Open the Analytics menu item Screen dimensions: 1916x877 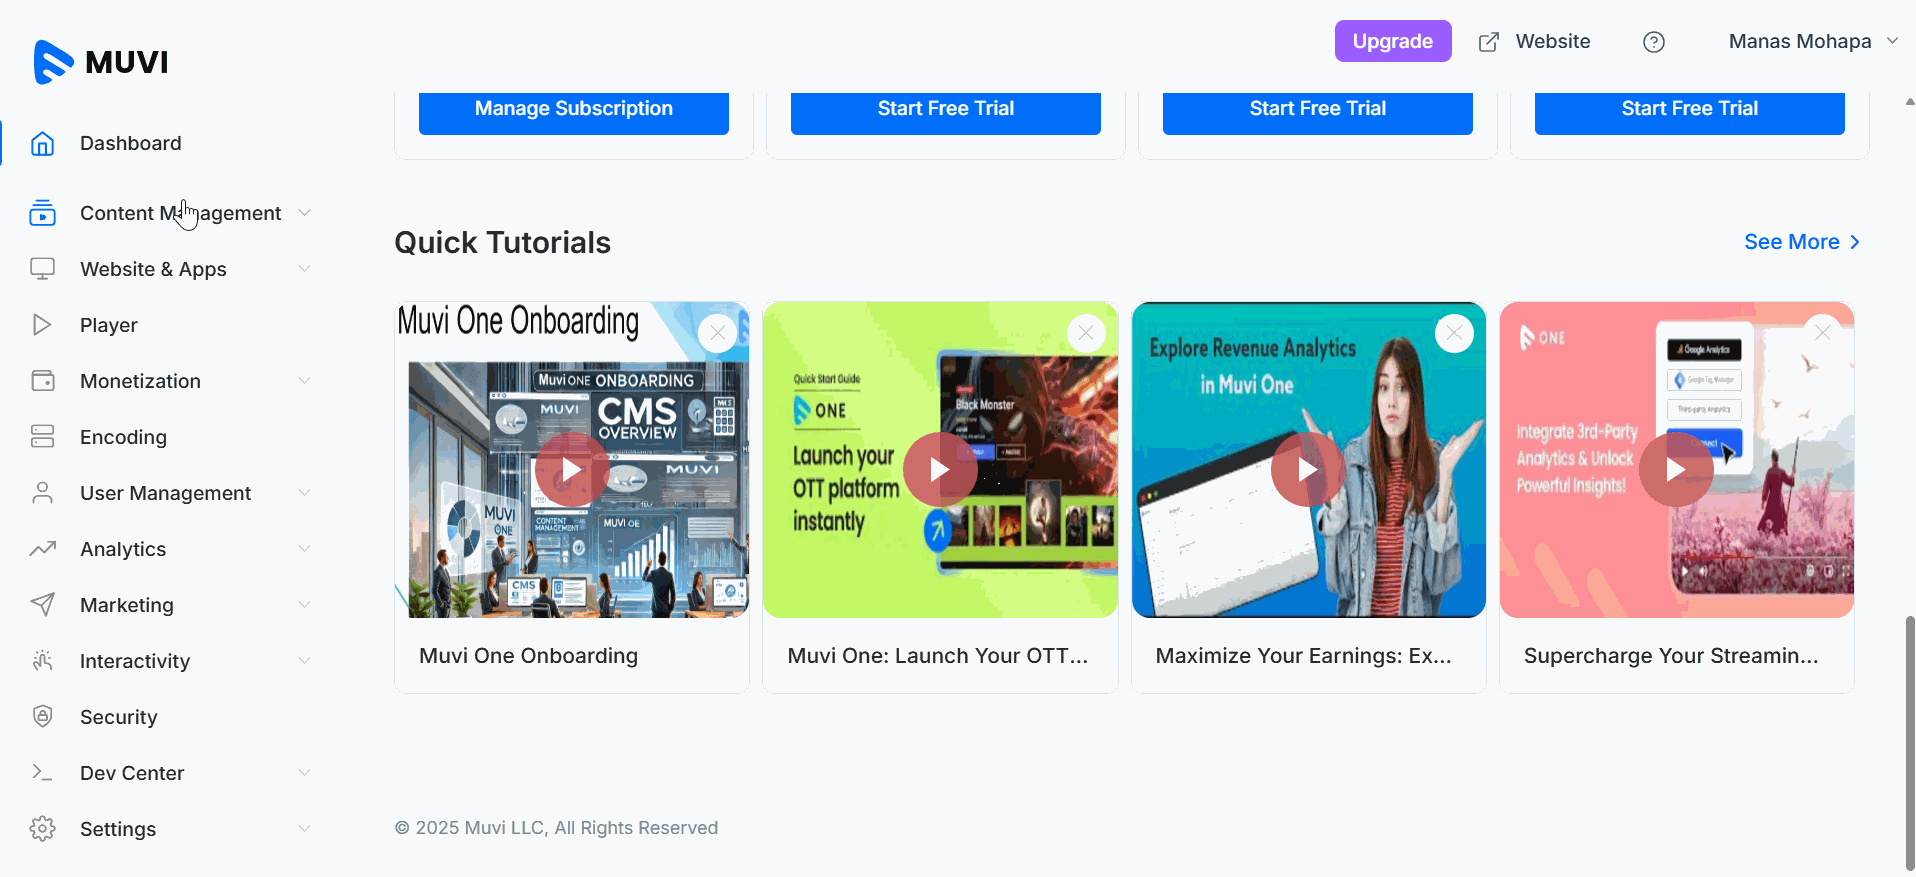pyautogui.click(x=123, y=549)
